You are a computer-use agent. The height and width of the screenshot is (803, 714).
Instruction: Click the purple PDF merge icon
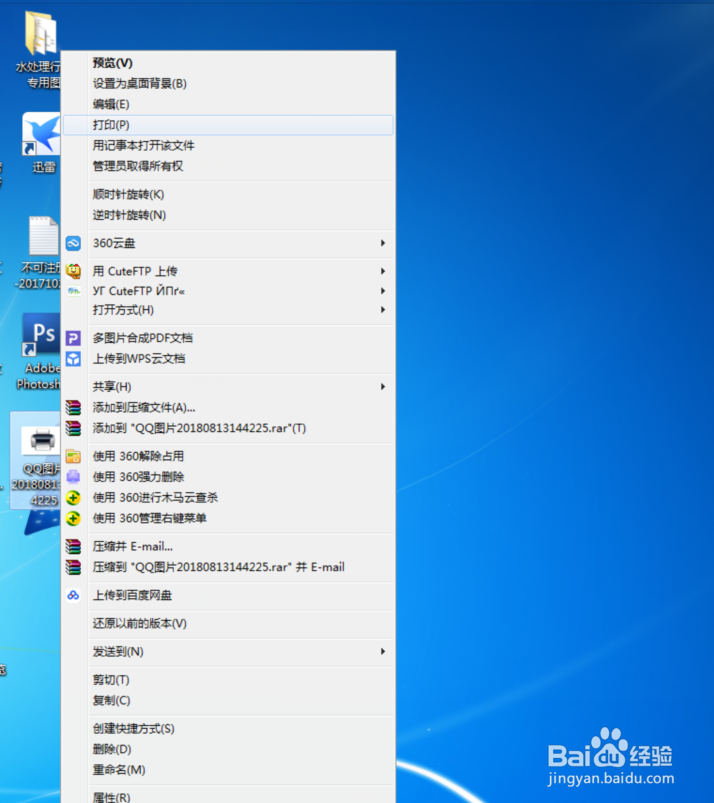pos(73,338)
